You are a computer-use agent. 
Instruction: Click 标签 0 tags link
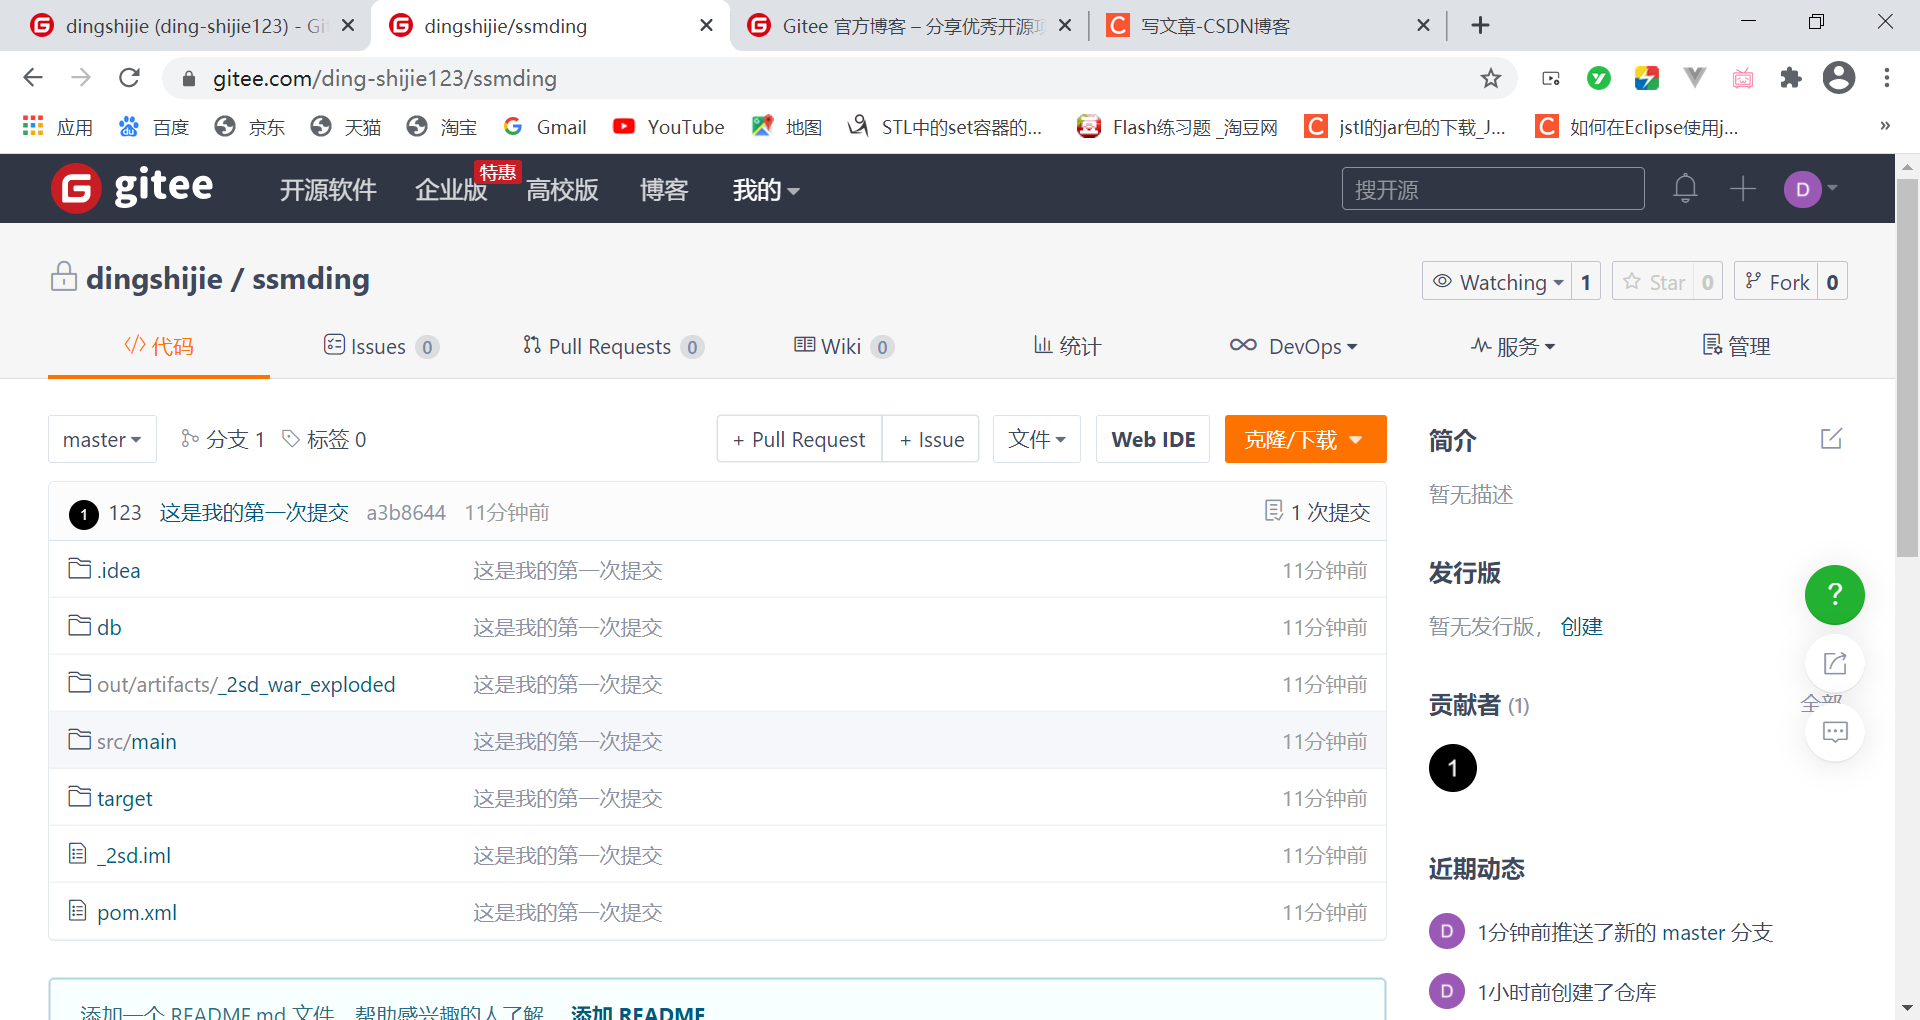[324, 439]
